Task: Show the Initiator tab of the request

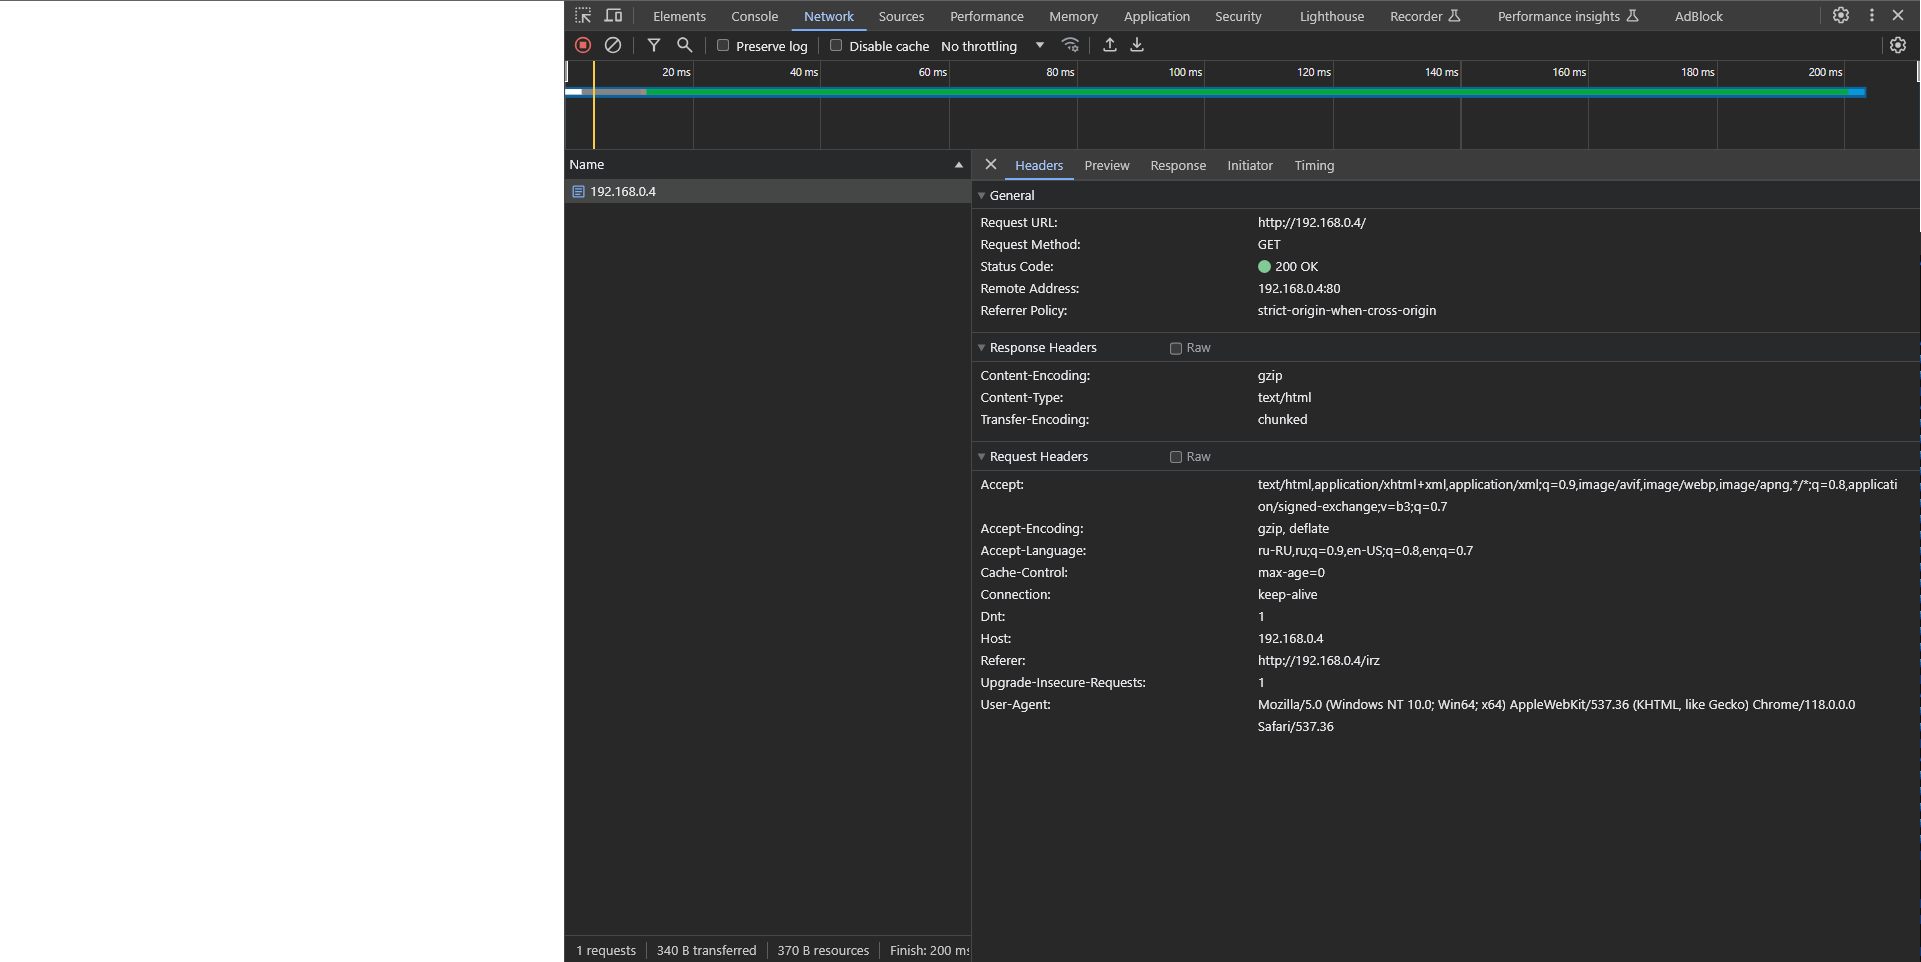Action: [1249, 165]
